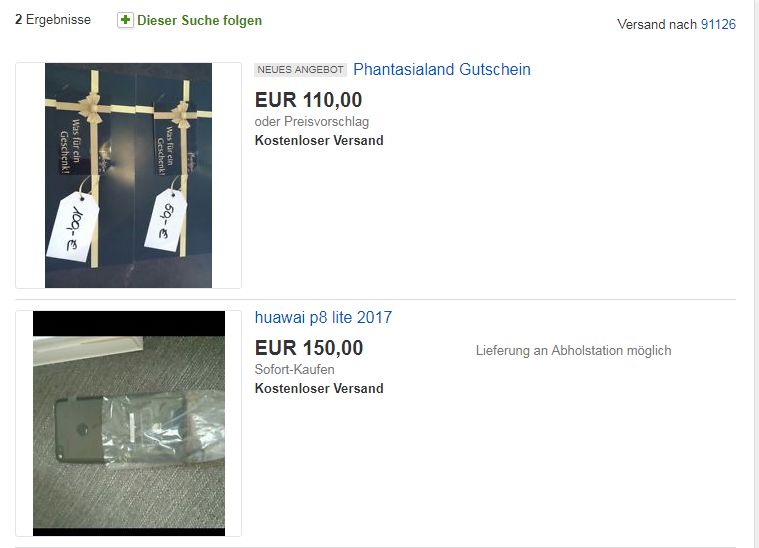Viewport: 759px width, 548px height.
Task: Click the 50 € tag in voucher photo
Action: click(x=166, y=221)
